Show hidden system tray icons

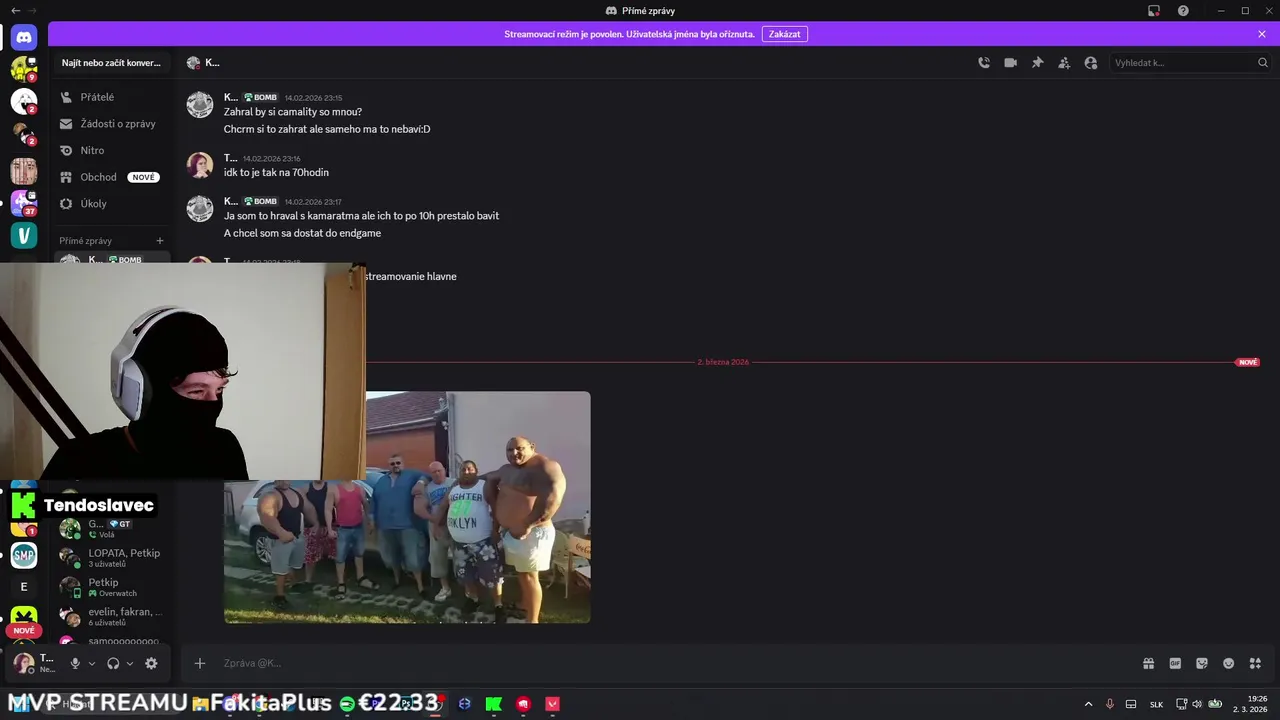pyautogui.click(x=1089, y=704)
